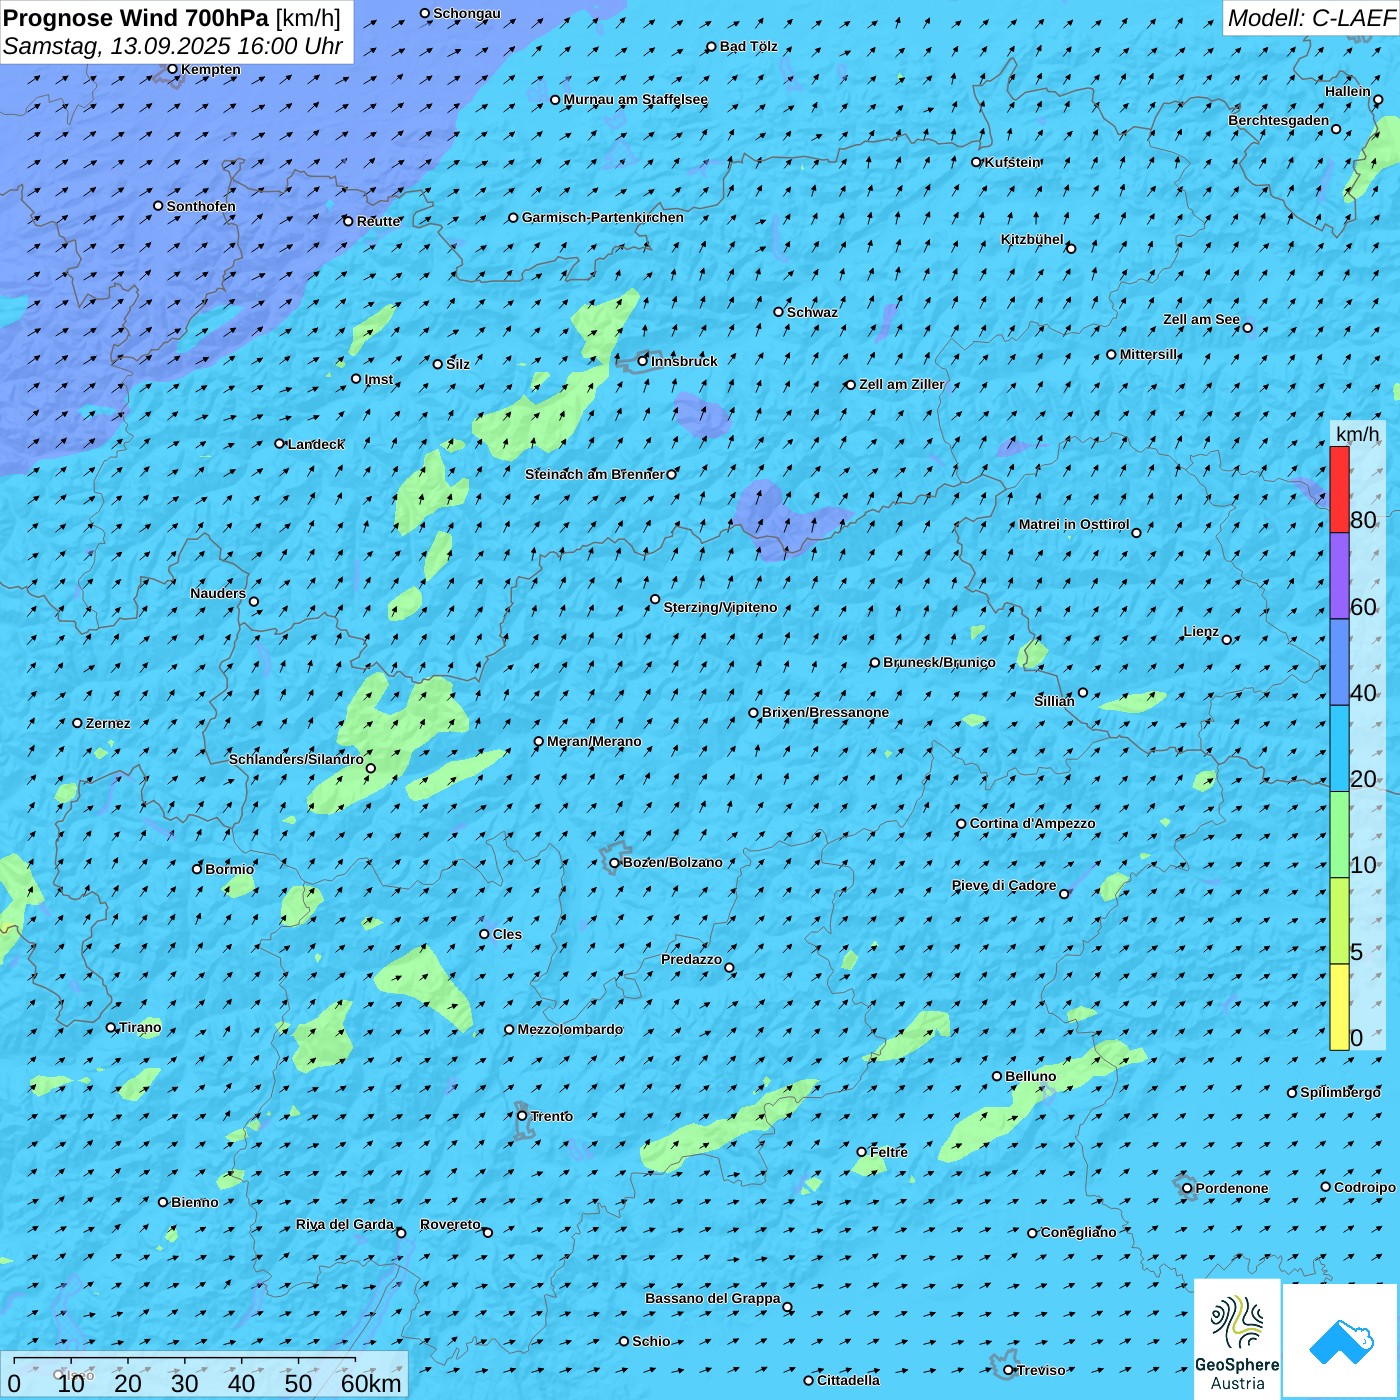Image resolution: width=1400 pixels, height=1400 pixels.
Task: Click the 'Belluno' label
Action: click(x=1031, y=1076)
